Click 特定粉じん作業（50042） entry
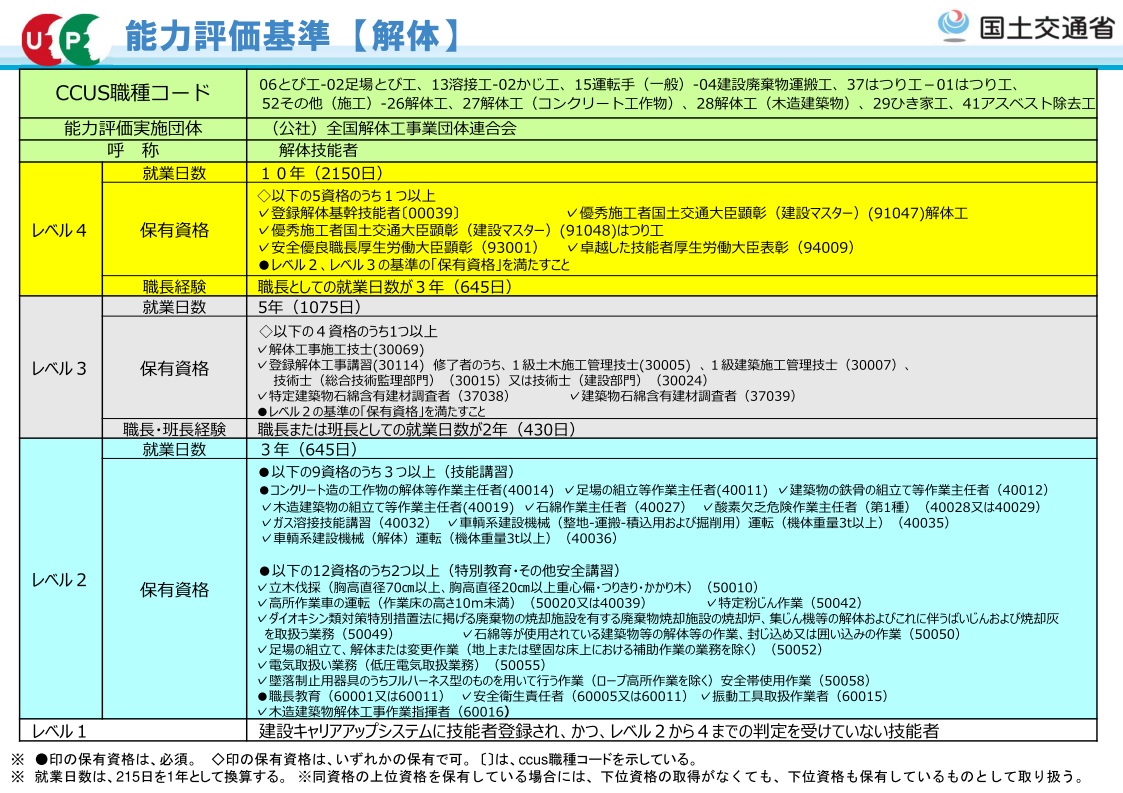Screen dimensions: 1123x793 (x=785, y=603)
